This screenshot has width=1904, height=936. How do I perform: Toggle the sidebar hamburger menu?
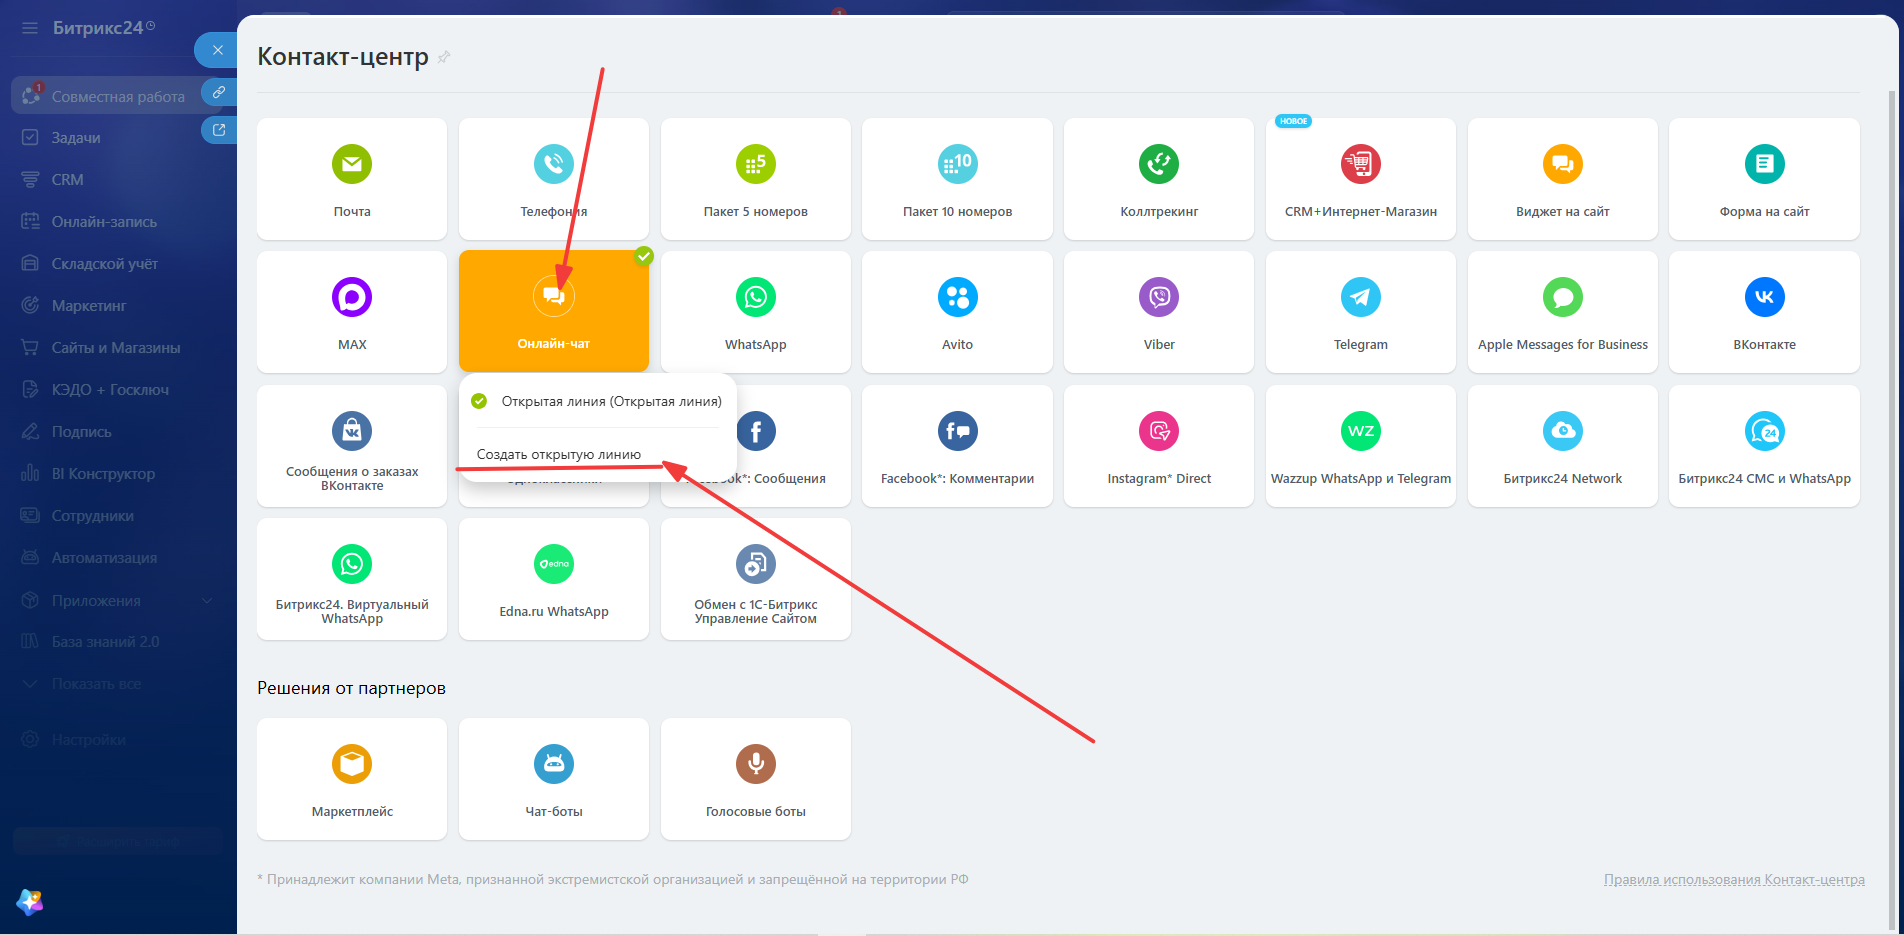30,28
